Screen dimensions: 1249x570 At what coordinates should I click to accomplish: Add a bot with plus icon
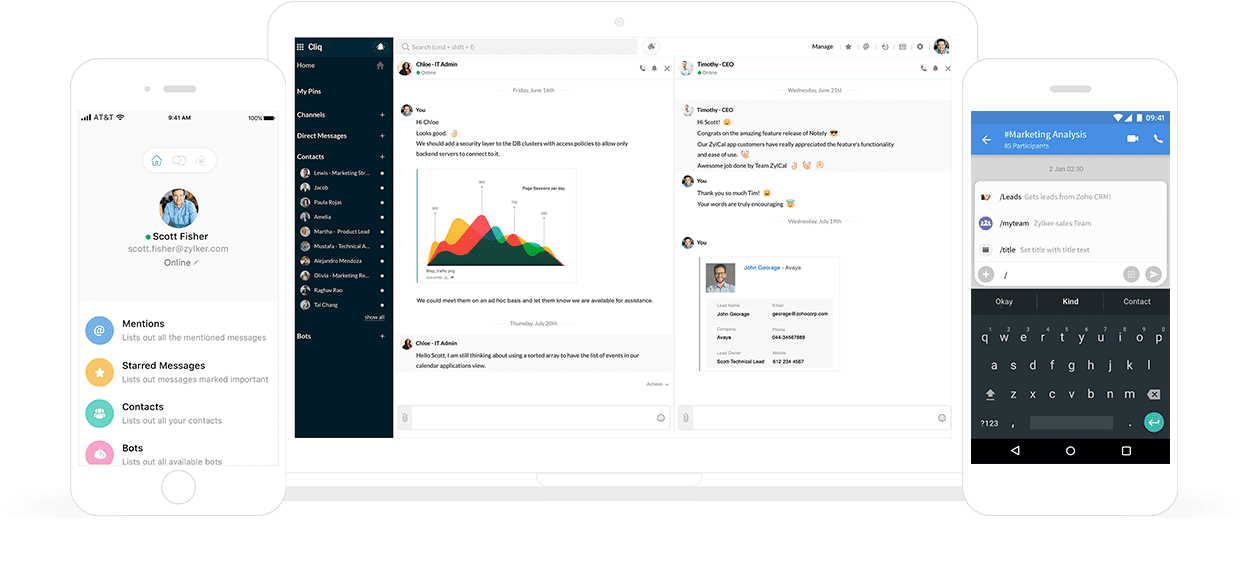pos(382,336)
